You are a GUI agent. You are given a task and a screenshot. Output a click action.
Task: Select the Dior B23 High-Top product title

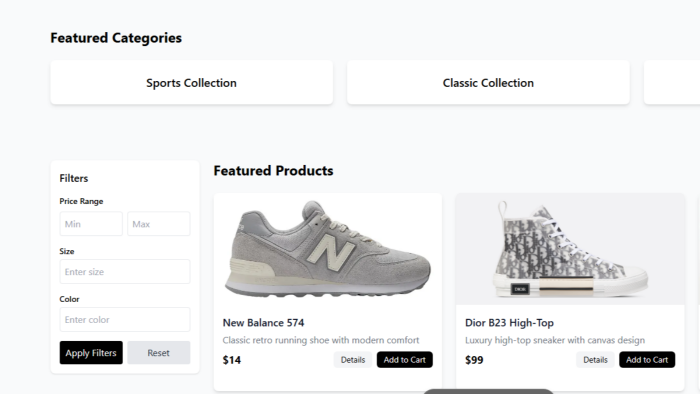pyautogui.click(x=509, y=323)
